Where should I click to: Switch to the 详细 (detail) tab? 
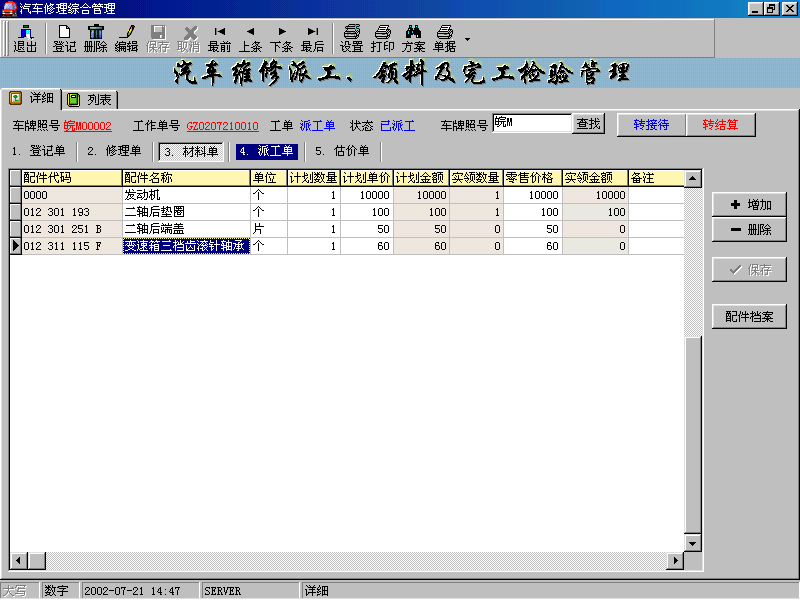[32, 98]
